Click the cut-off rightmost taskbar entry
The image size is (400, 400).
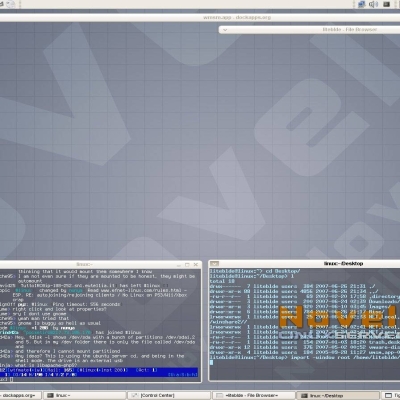[x=391, y=396]
